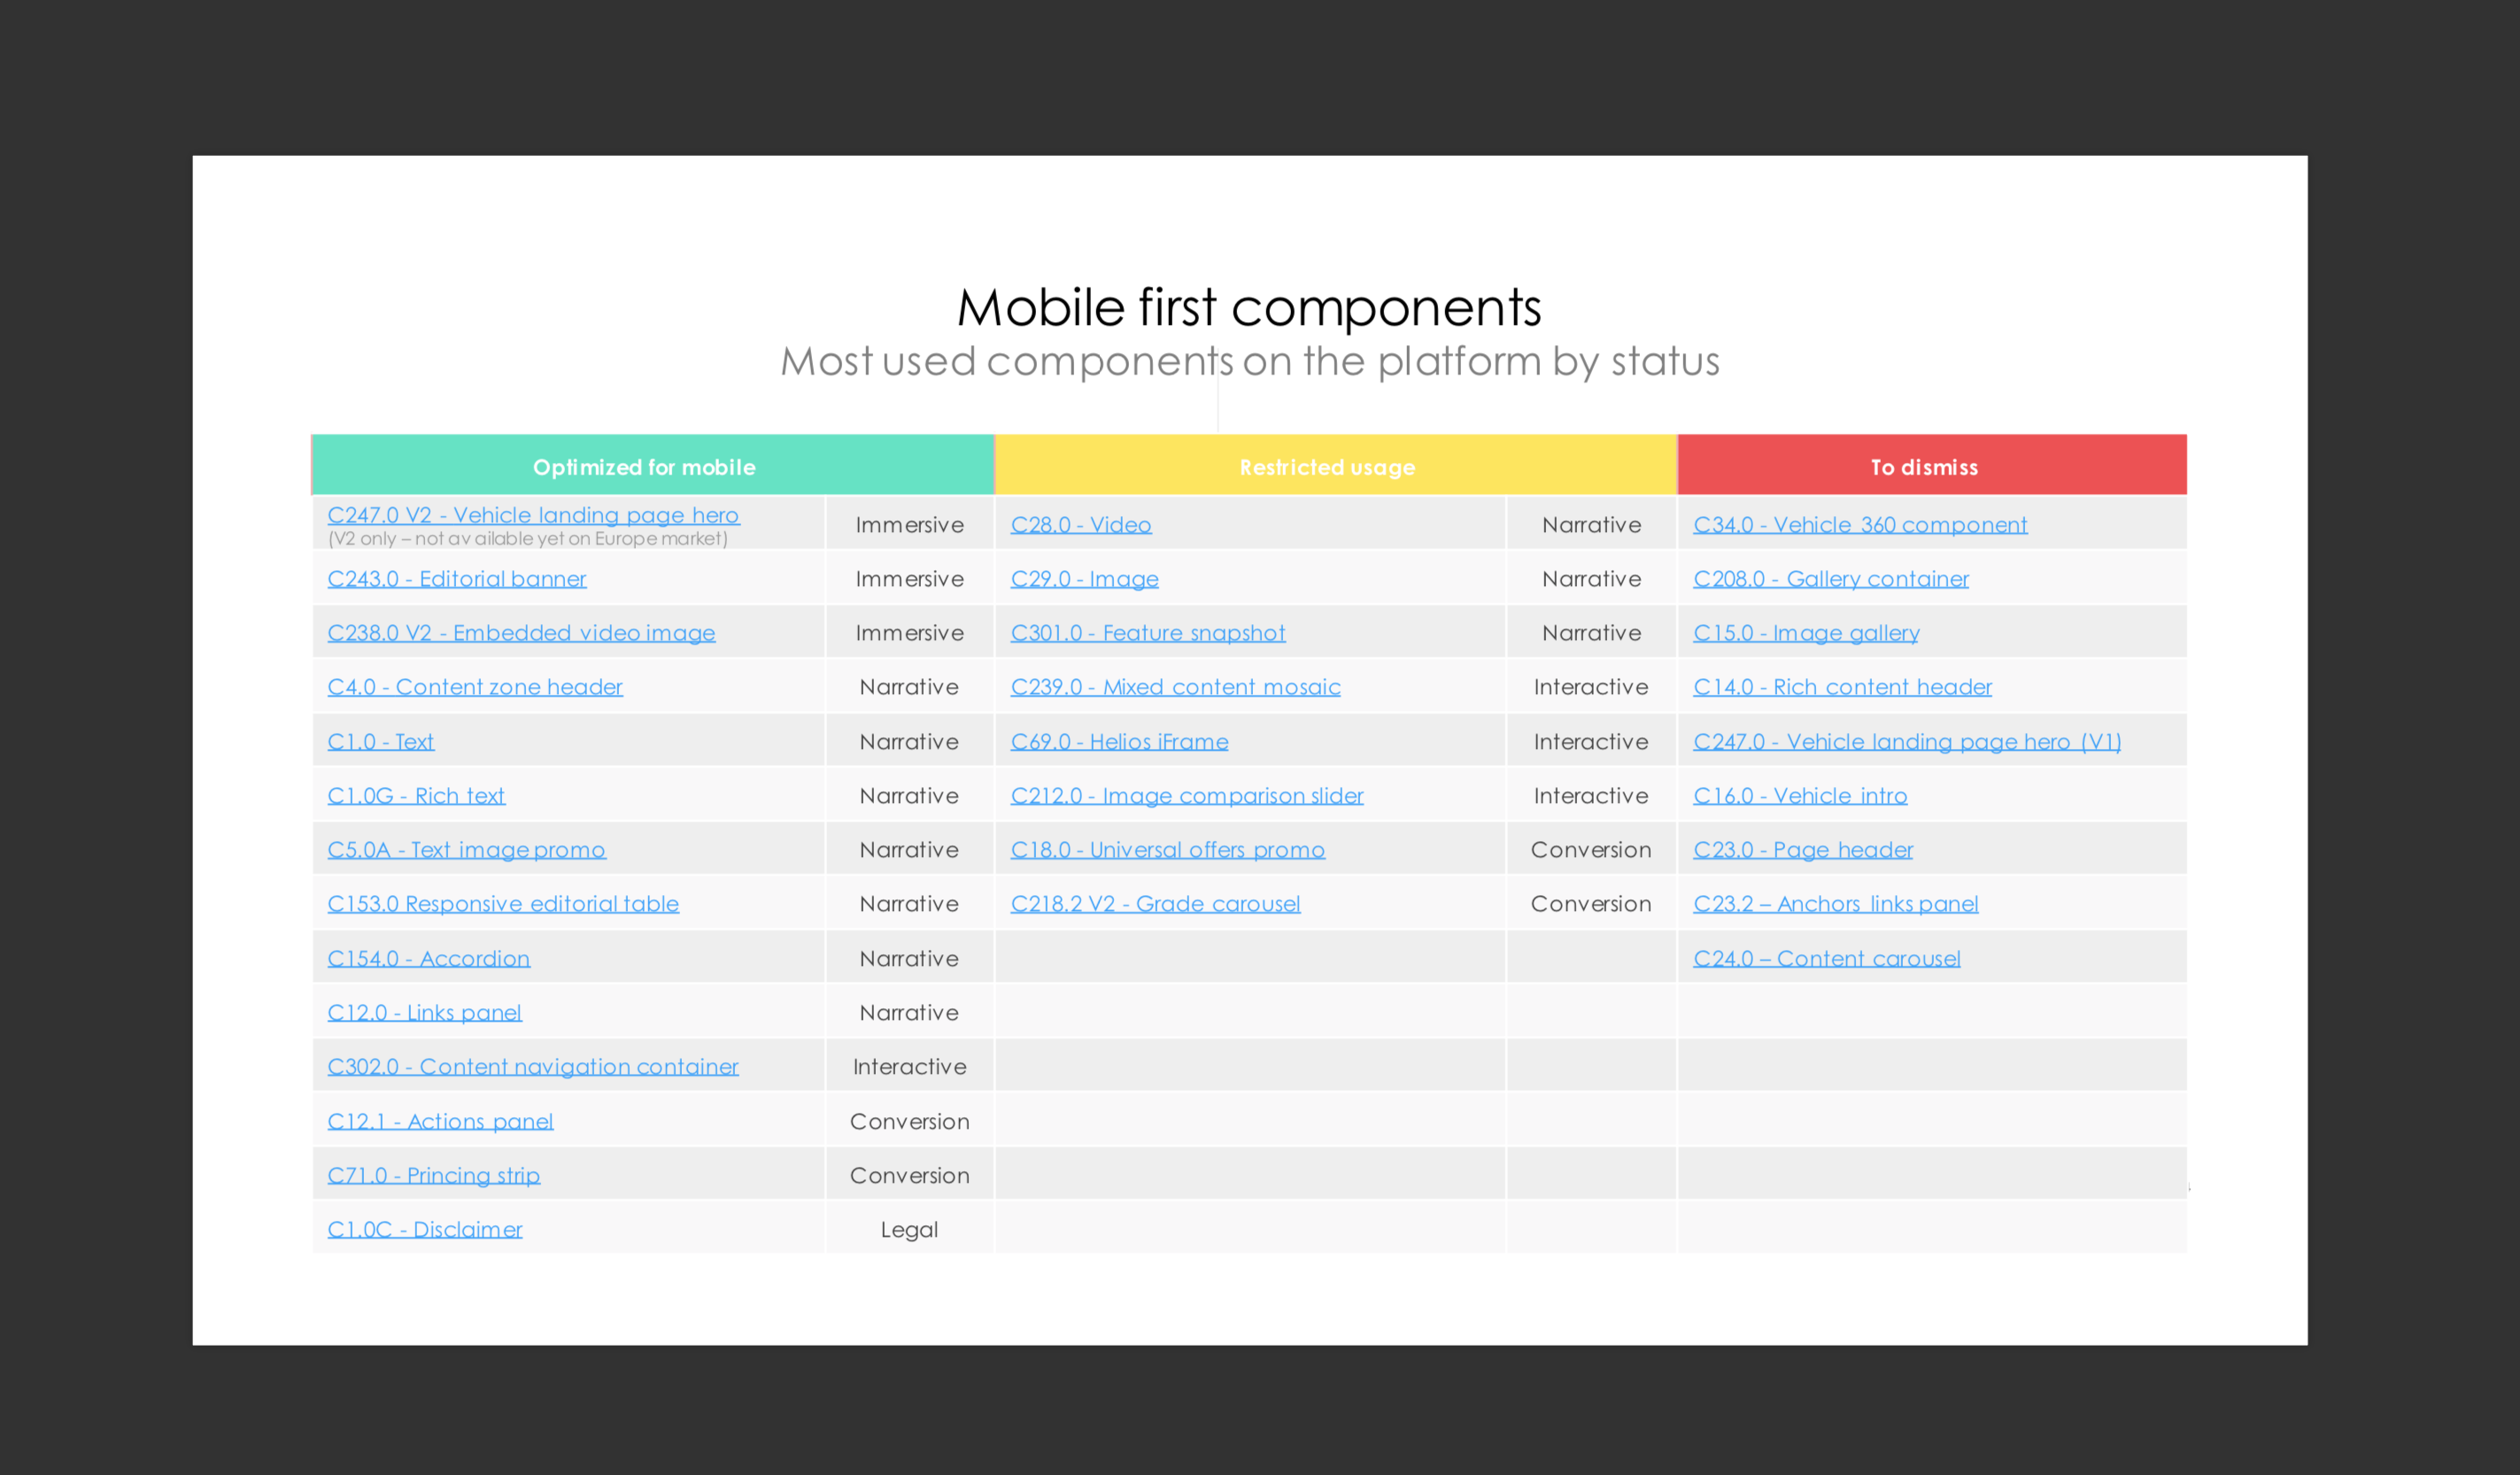Follow the C24.0 Content carousel link
Viewport: 2520px width, 1475px height.
[1827, 959]
